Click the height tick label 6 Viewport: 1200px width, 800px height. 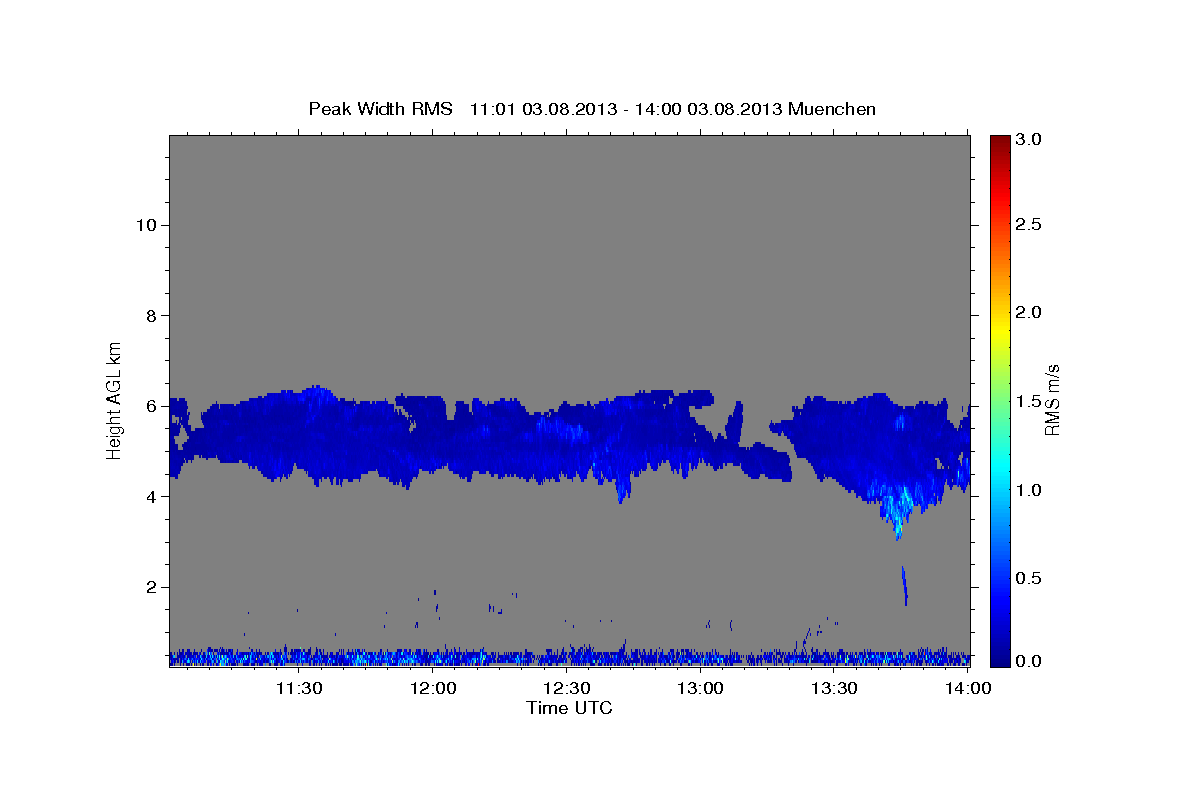pos(150,406)
